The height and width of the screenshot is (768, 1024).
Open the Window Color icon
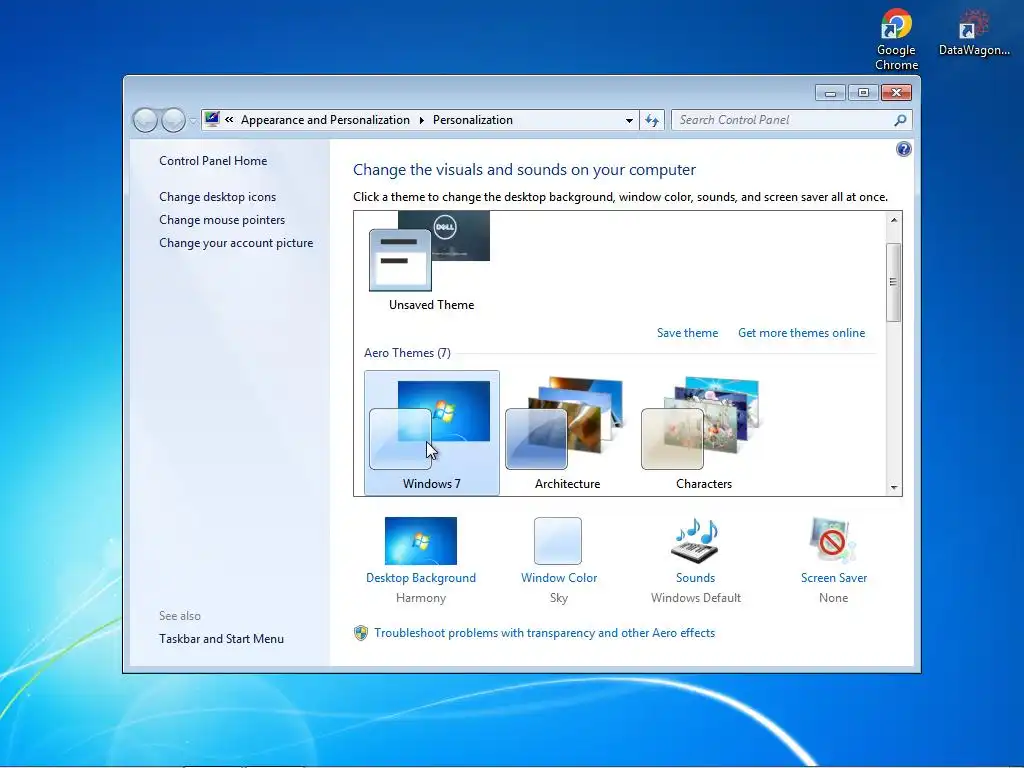(x=558, y=541)
